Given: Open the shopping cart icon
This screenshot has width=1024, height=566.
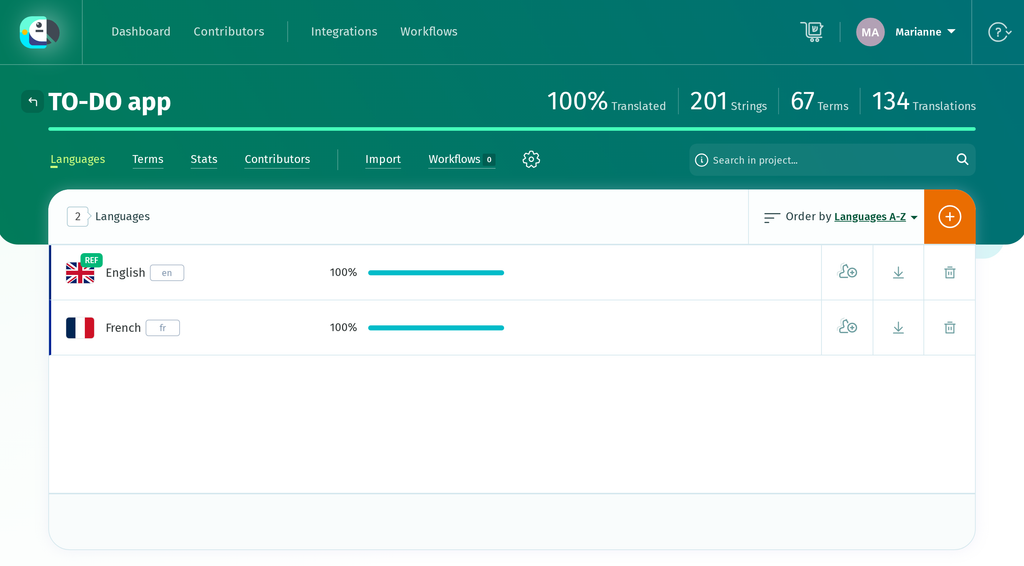Looking at the screenshot, I should point(812,31).
